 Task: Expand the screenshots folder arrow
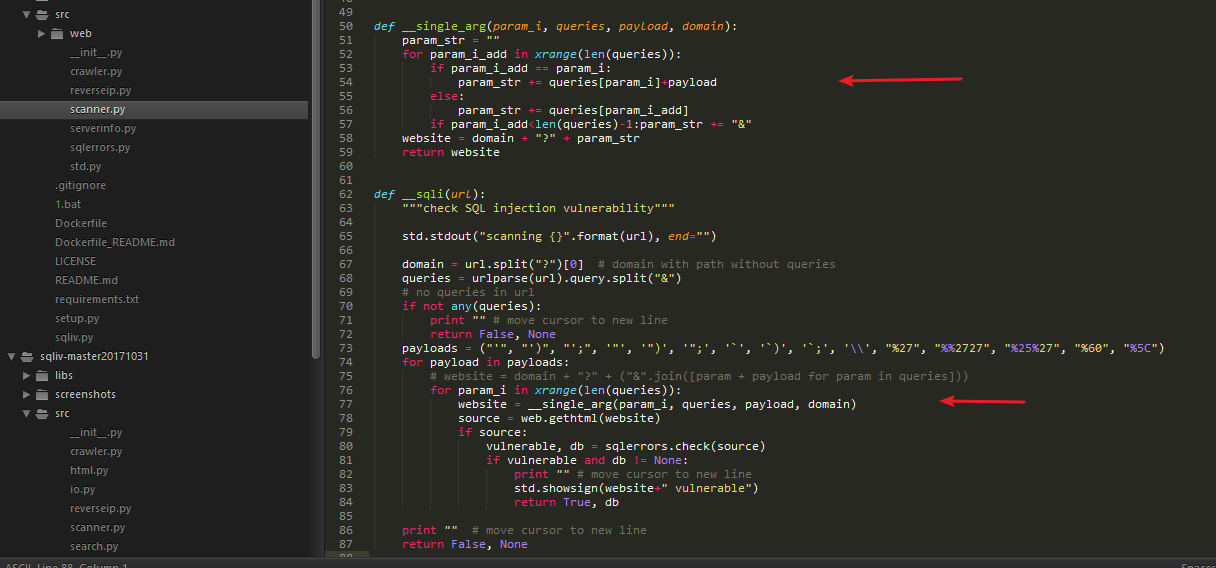click(x=26, y=394)
